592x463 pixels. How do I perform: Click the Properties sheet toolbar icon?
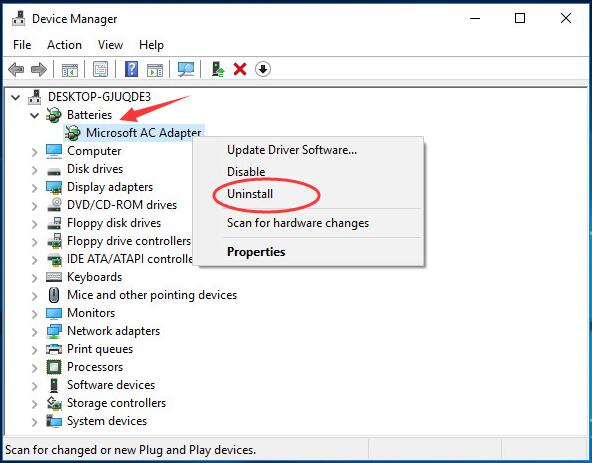(100, 69)
